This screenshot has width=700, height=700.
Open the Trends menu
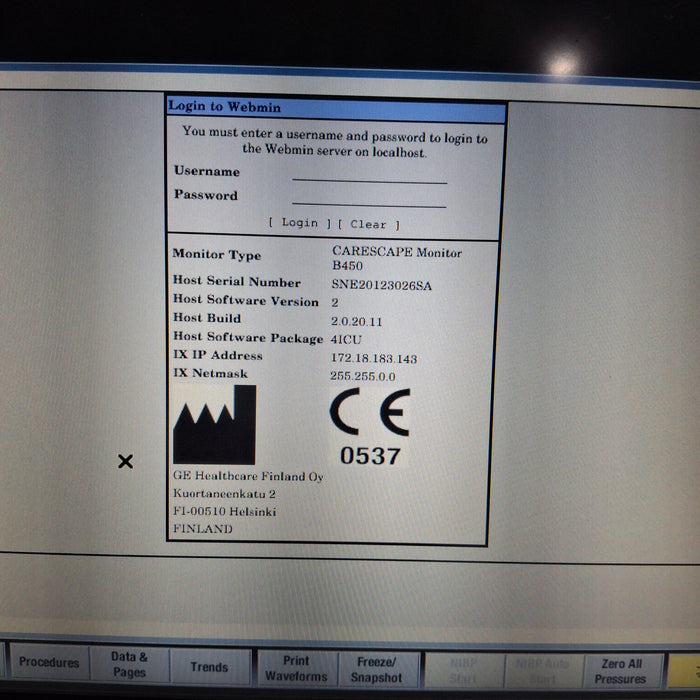209,667
